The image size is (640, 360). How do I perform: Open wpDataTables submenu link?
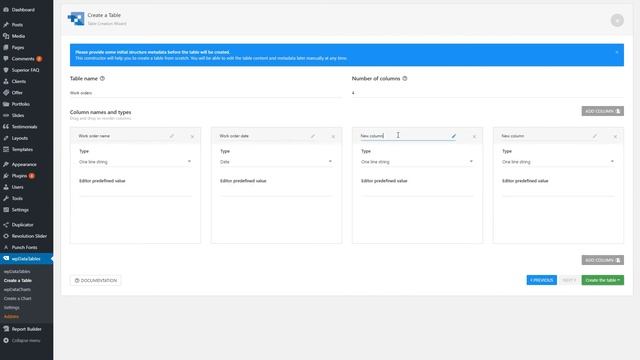point(17,271)
